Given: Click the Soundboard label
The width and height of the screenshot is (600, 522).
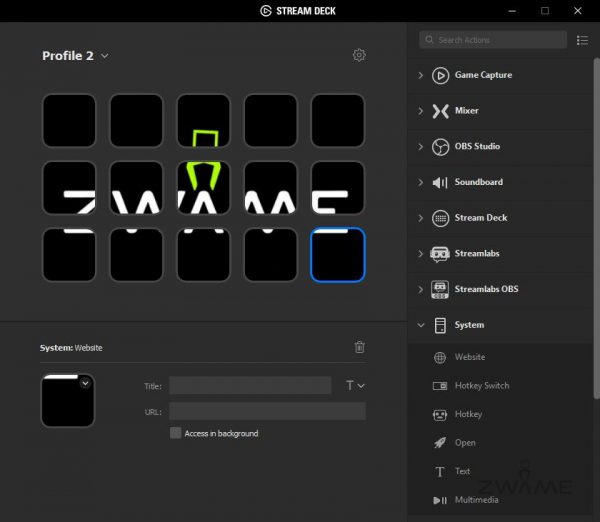Looking at the screenshot, I should (x=478, y=182).
